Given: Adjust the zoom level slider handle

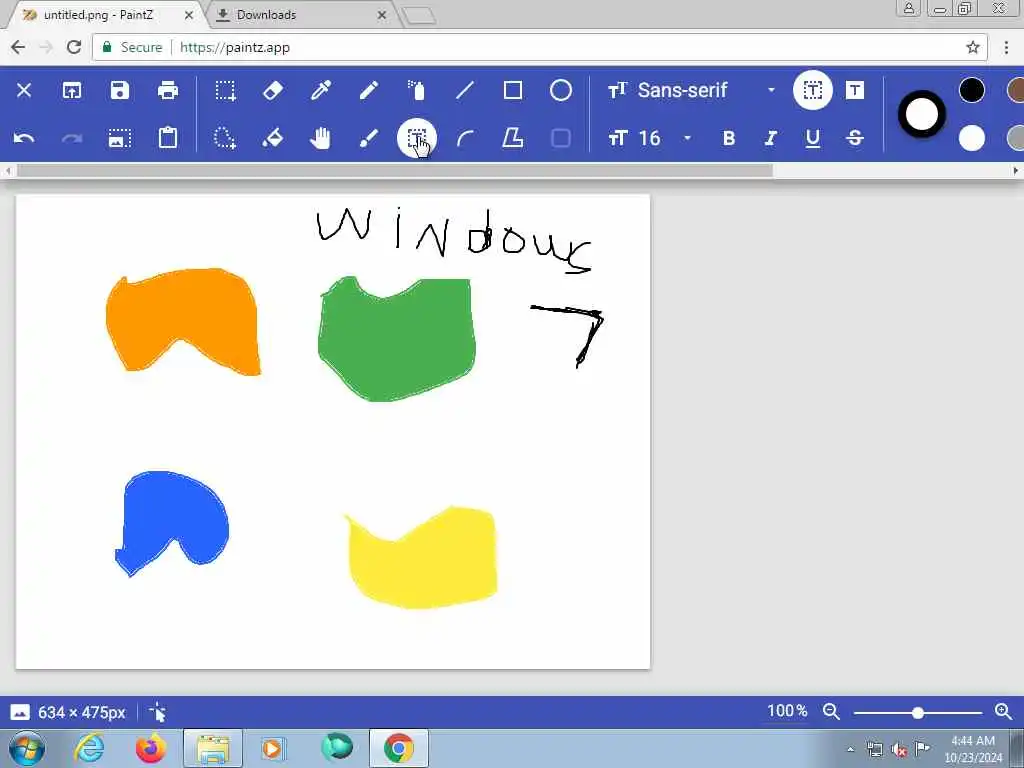Looking at the screenshot, I should point(918,712).
